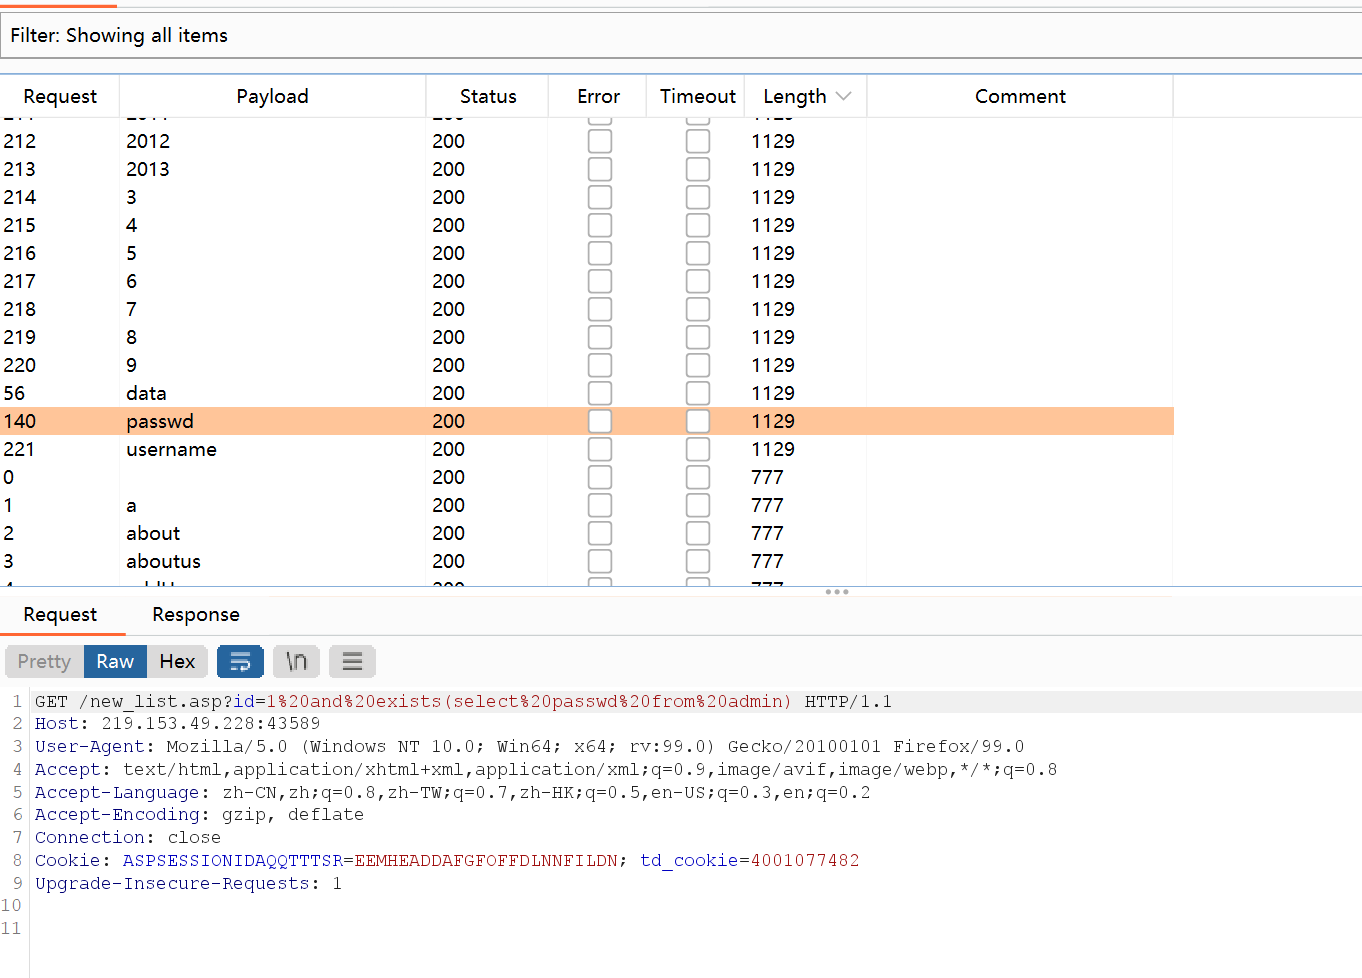Switch to the Response tab
Image resolution: width=1362 pixels, height=978 pixels.
tap(196, 614)
